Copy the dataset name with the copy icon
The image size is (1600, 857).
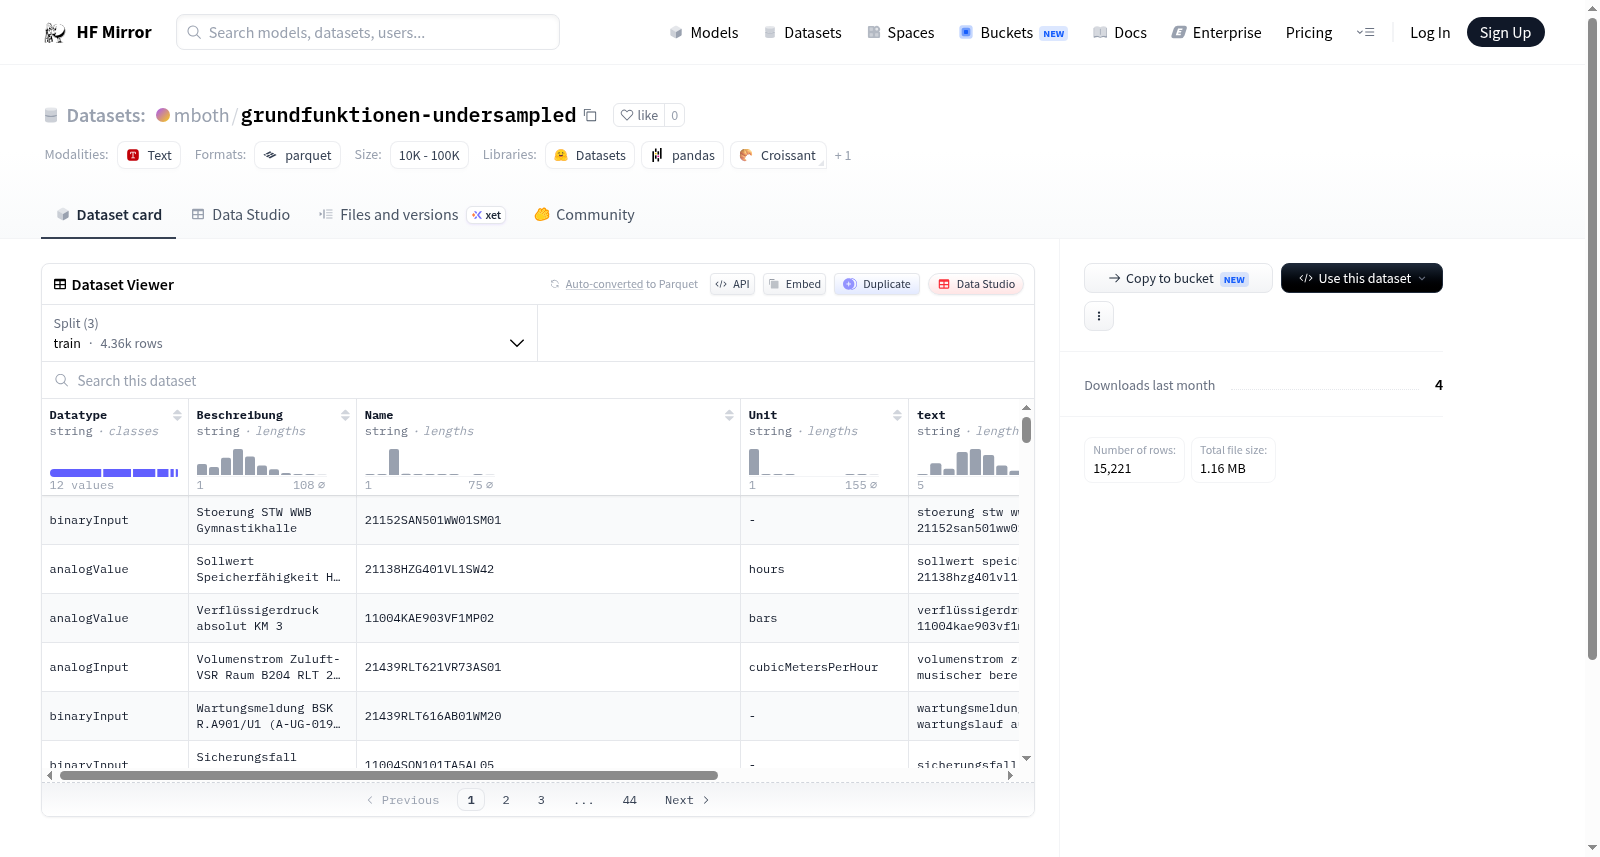click(590, 116)
